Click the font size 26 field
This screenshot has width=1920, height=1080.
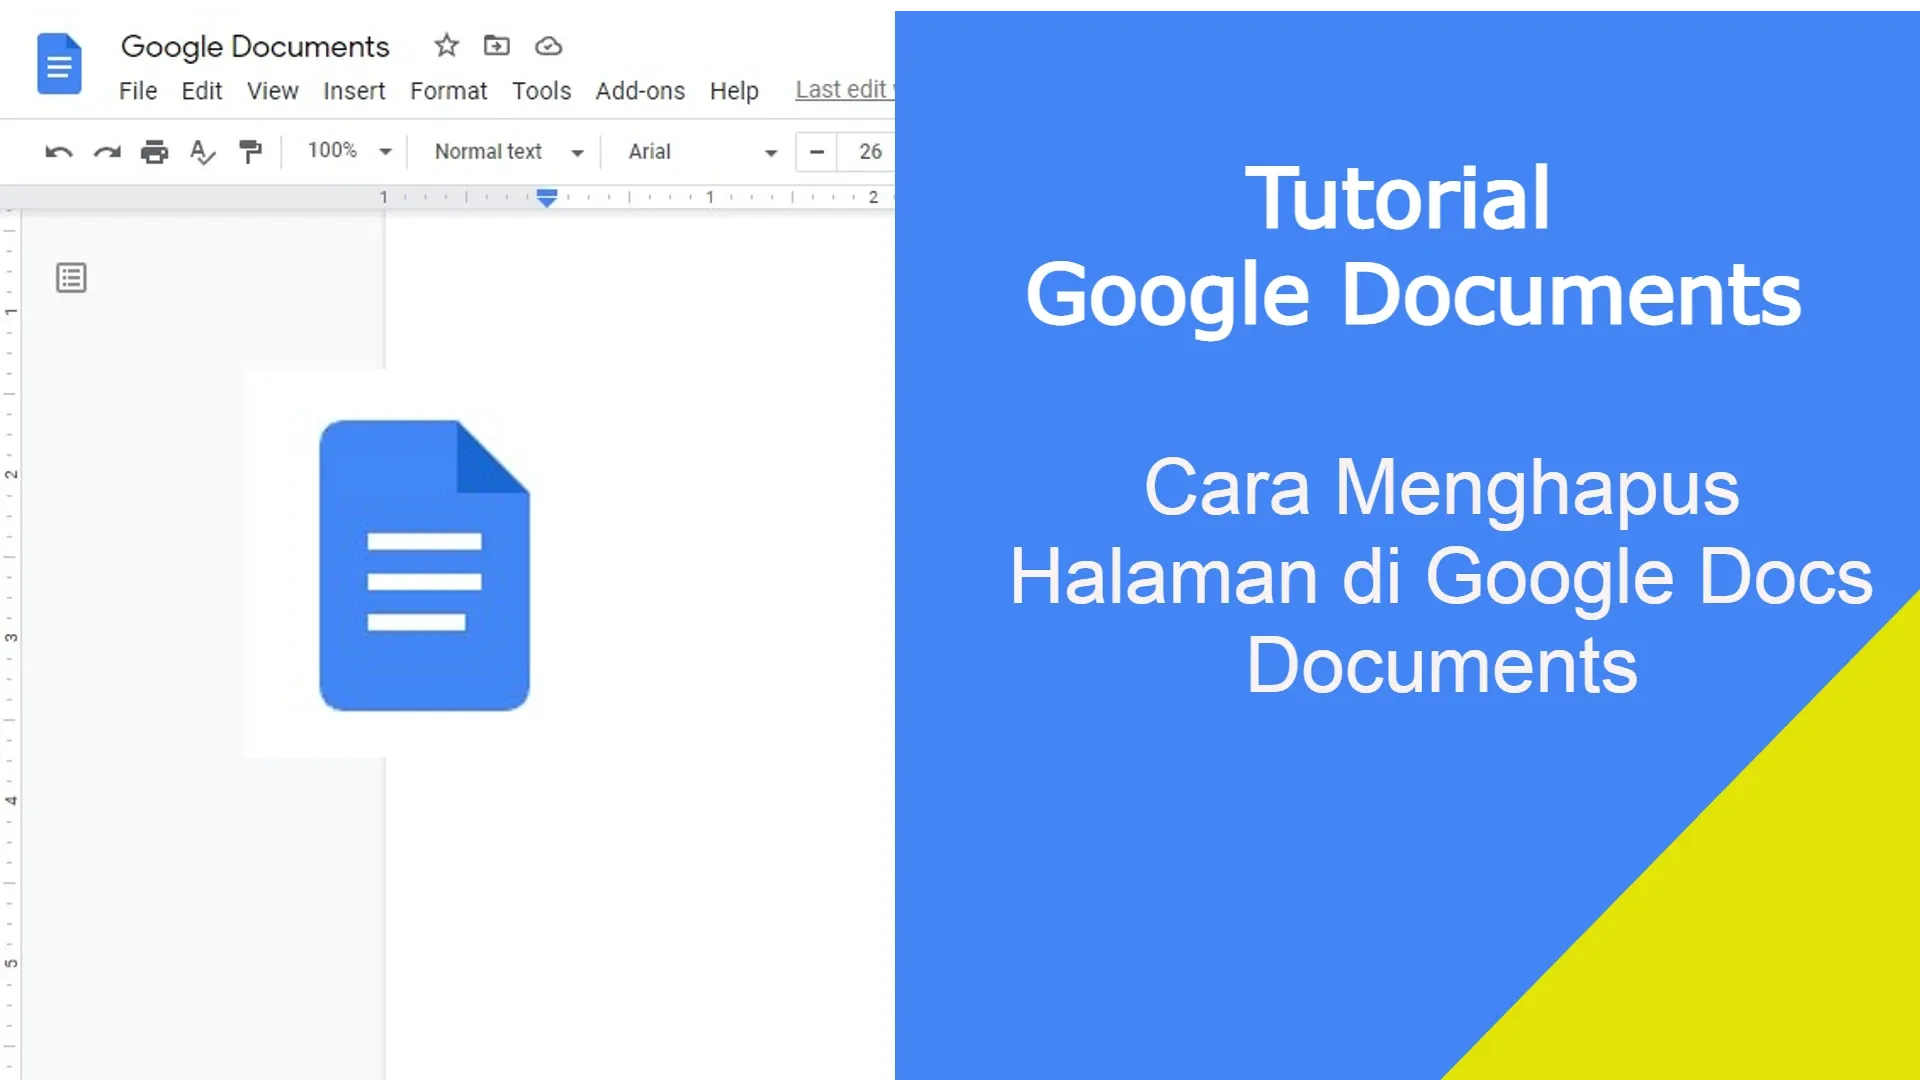[869, 152]
